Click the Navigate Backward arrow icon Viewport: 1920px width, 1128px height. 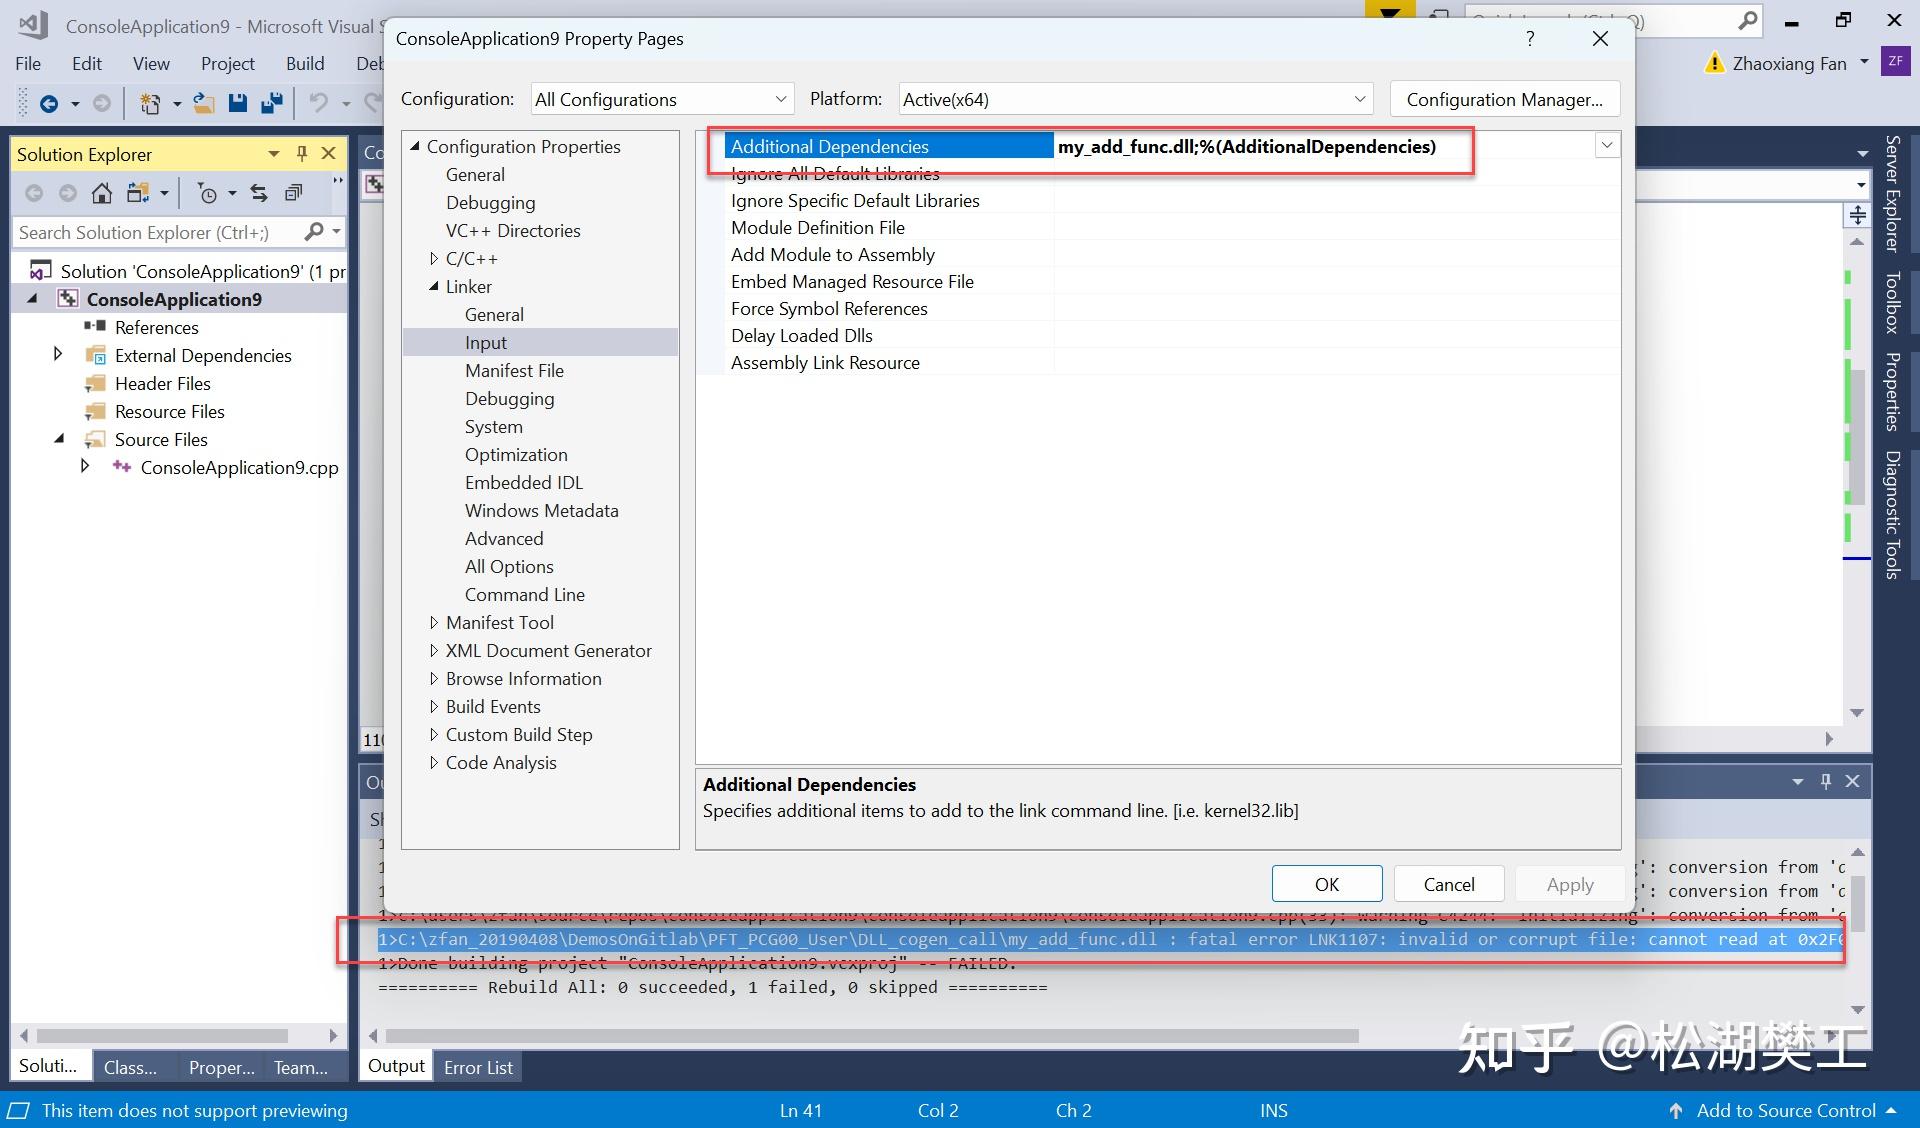pyautogui.click(x=48, y=103)
